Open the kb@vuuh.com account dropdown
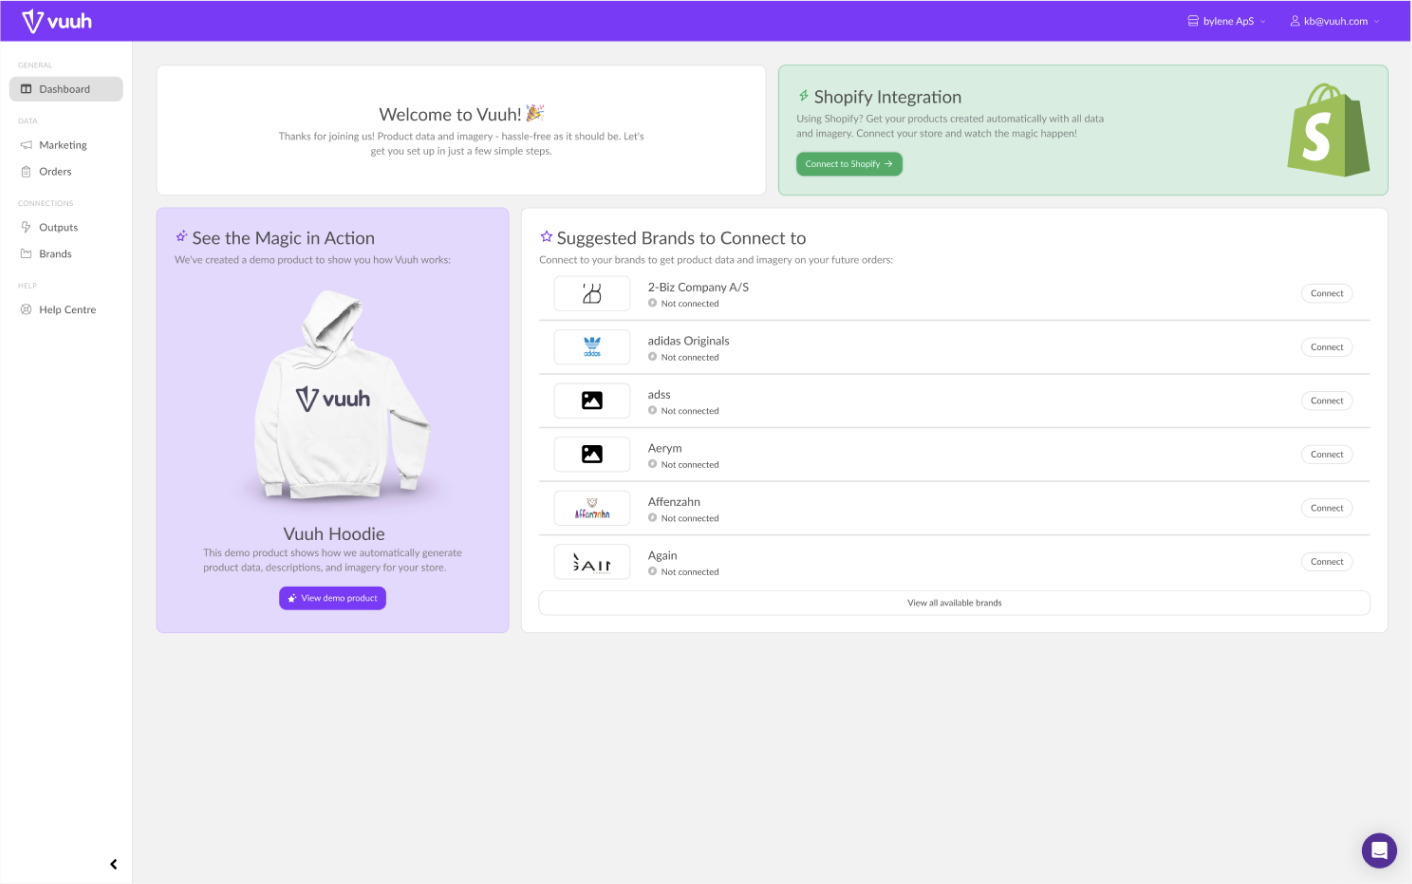 (x=1334, y=21)
